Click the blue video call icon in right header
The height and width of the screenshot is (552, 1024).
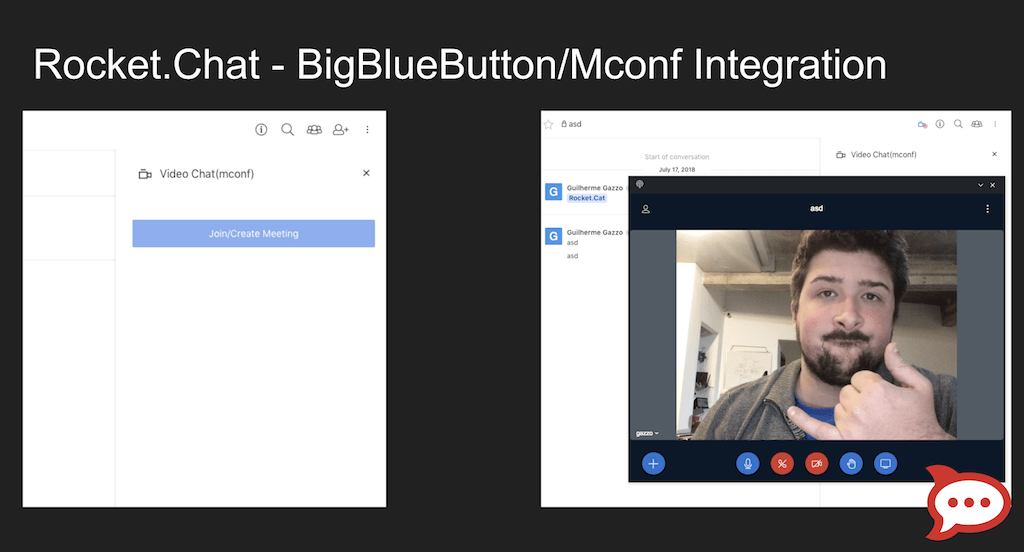coord(922,124)
